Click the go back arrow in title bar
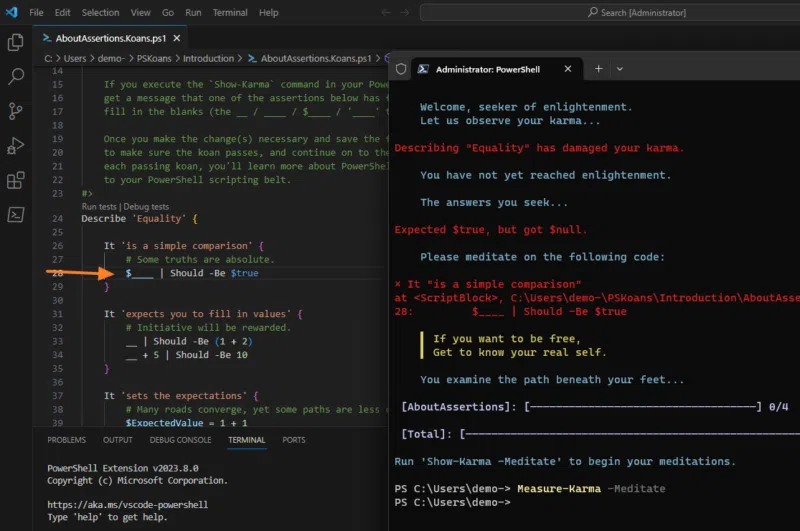 pos(386,12)
